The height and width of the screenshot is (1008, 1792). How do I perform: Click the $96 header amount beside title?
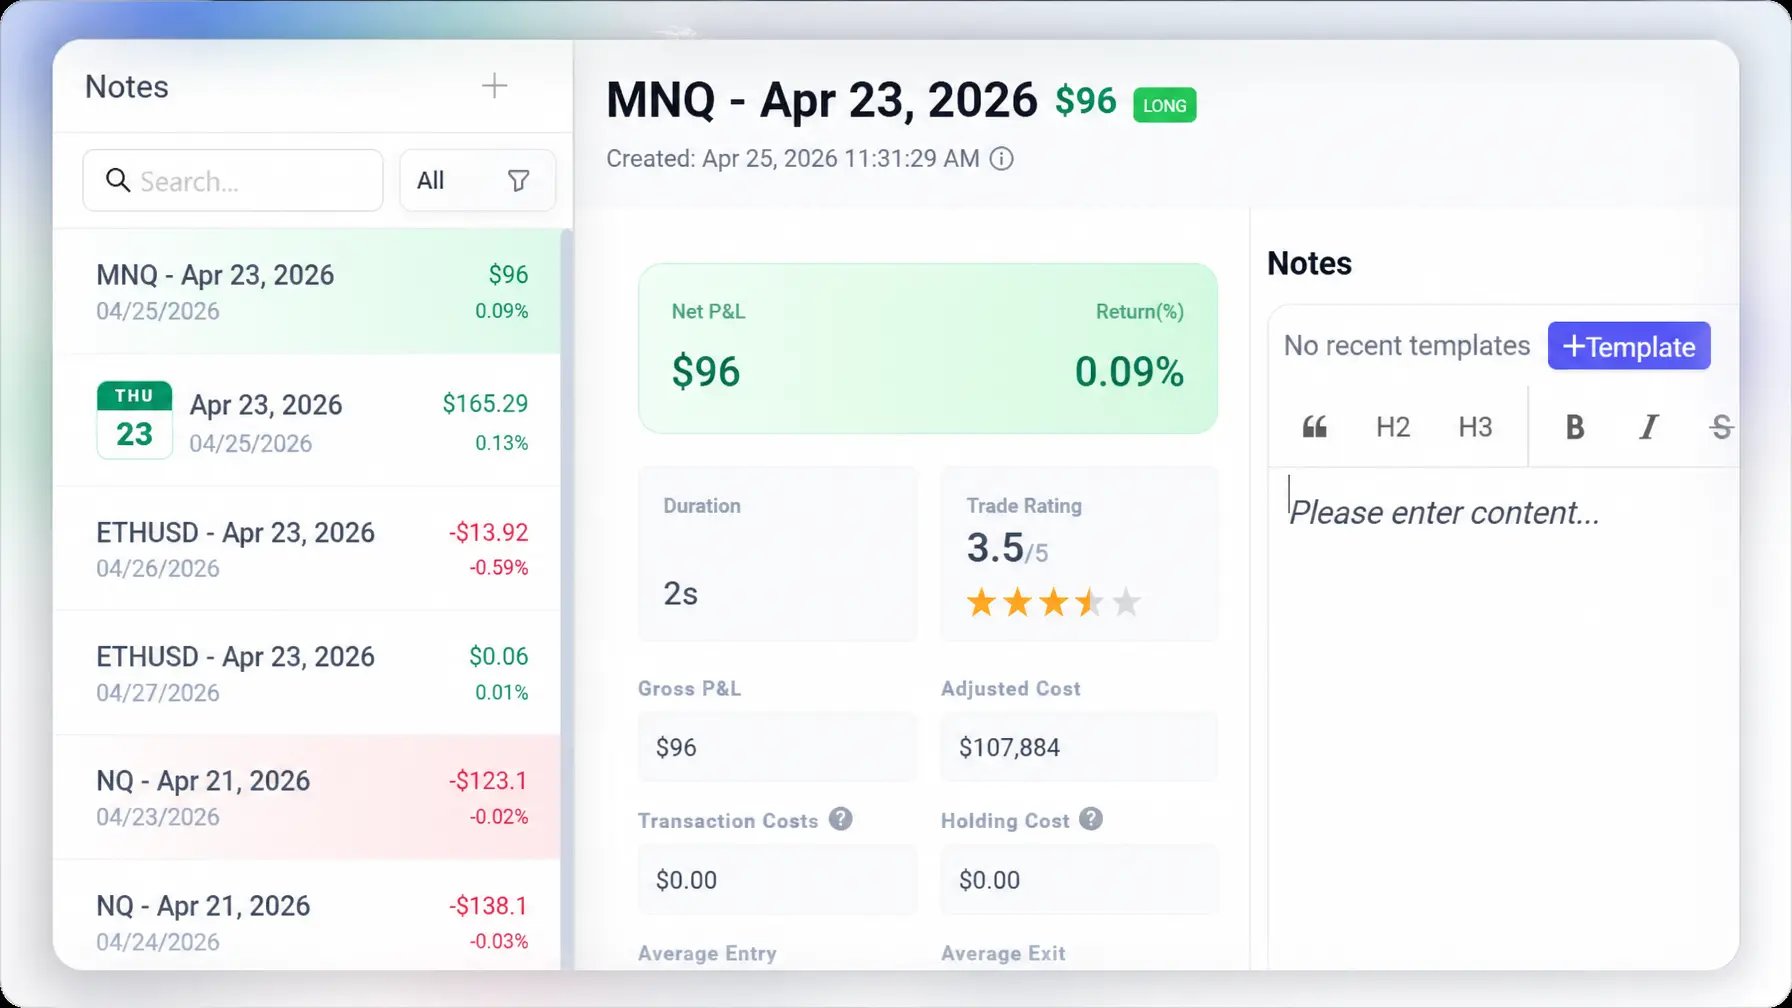1086,101
